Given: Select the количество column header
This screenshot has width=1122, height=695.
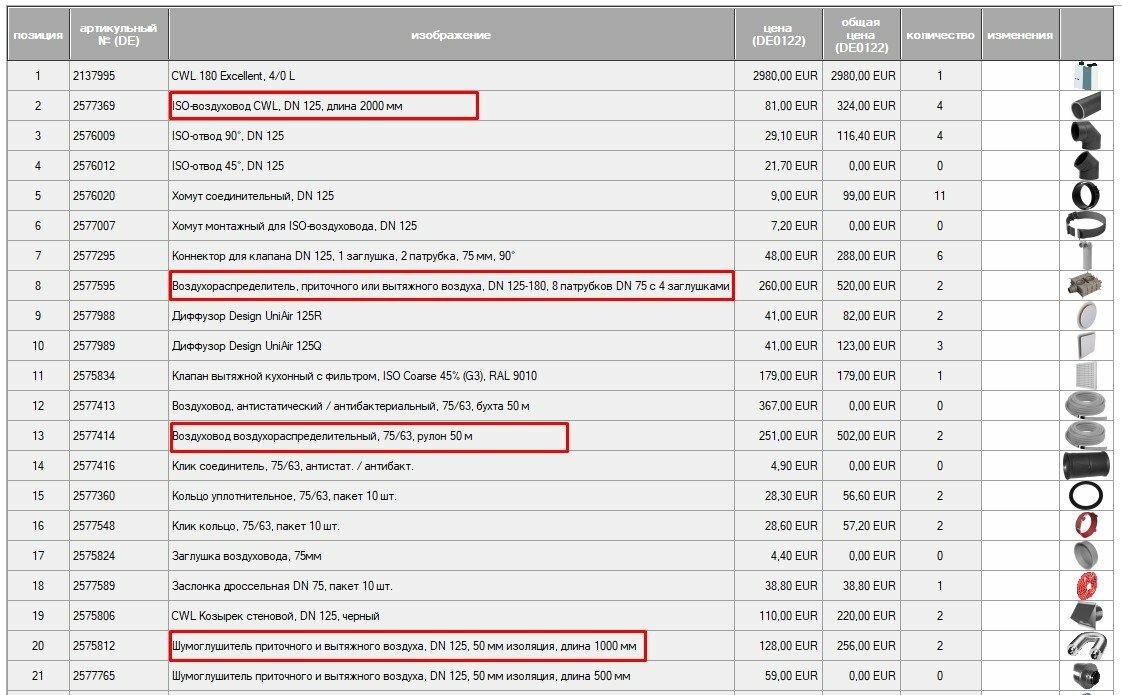Looking at the screenshot, I should [940, 34].
